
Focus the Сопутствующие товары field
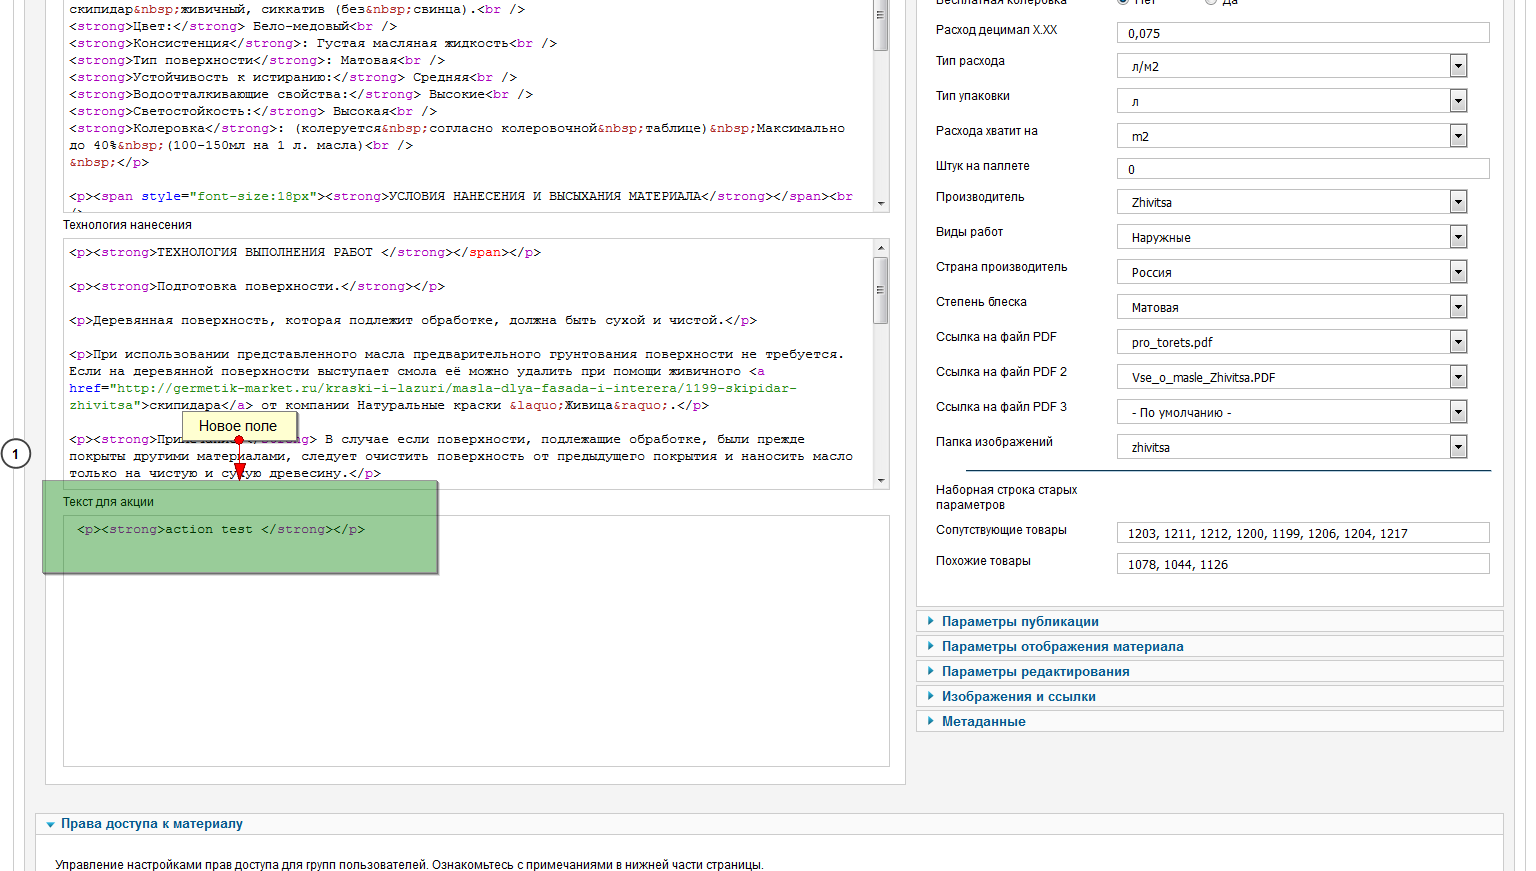coord(1302,533)
